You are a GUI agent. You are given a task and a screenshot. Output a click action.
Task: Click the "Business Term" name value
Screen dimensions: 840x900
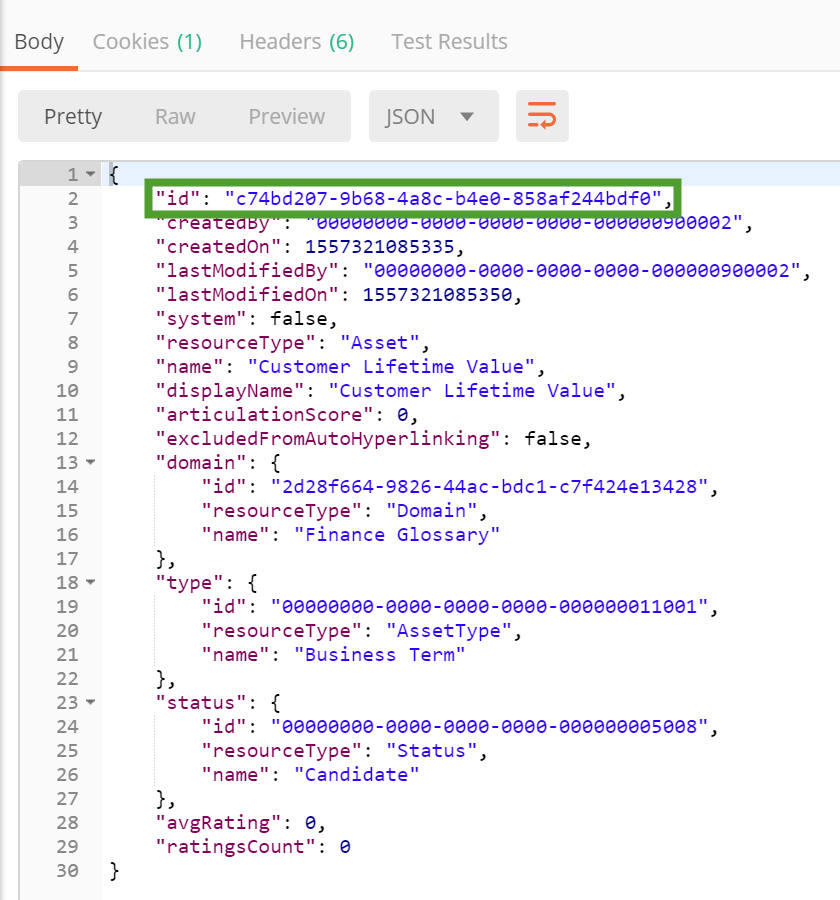coord(380,655)
